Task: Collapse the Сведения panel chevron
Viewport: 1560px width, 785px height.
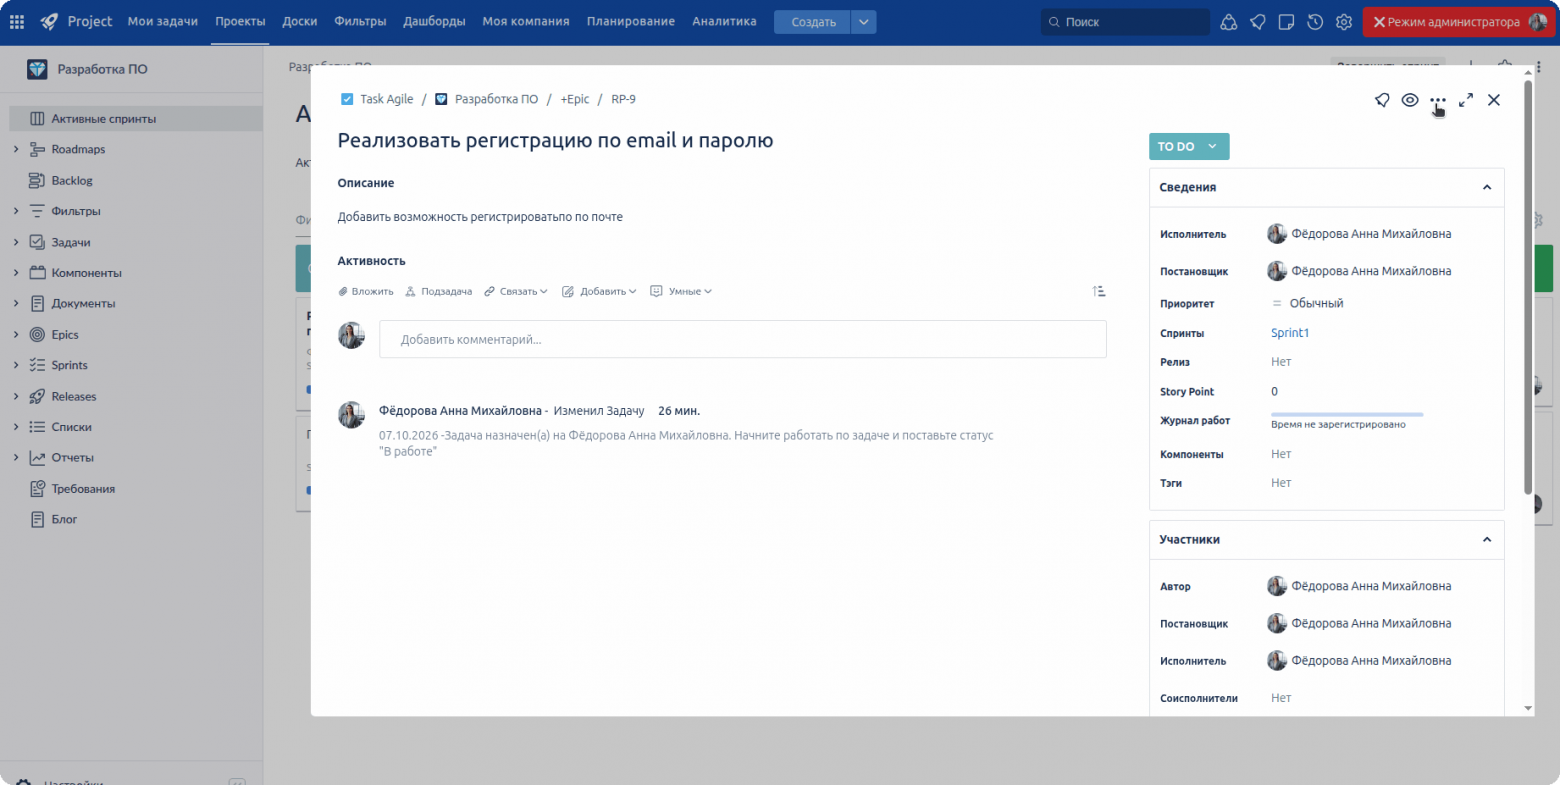Action: [x=1487, y=187]
